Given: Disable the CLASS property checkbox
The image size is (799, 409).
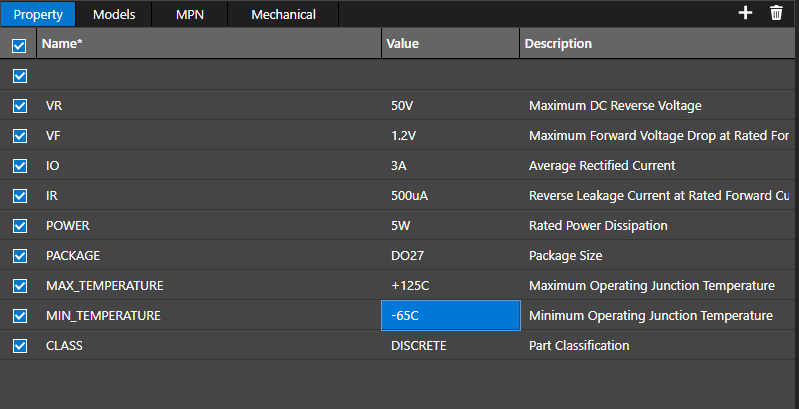Looking at the screenshot, I should coord(19,346).
